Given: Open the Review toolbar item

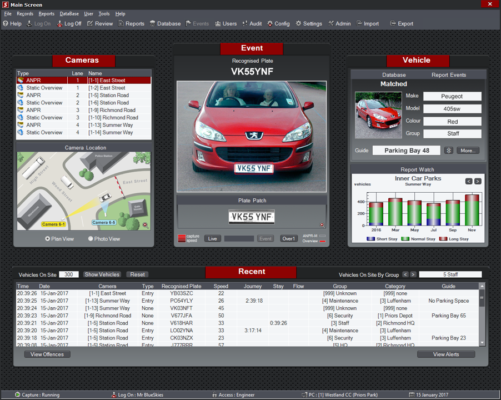Looking at the screenshot, I should (x=100, y=24).
